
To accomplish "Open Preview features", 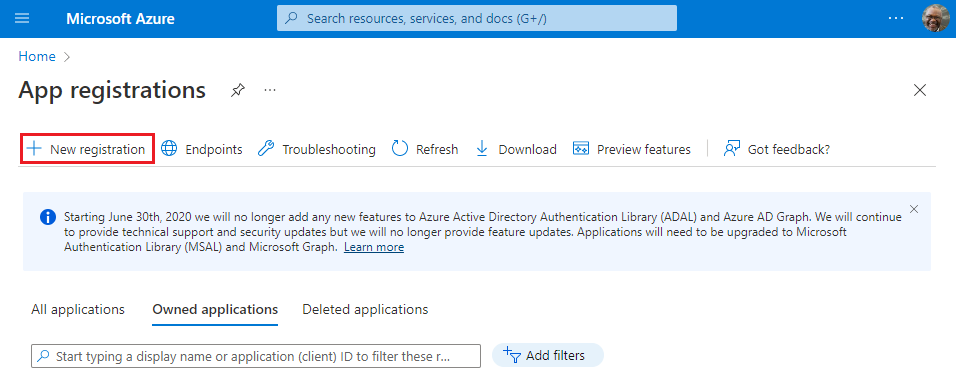I will pos(632,149).
